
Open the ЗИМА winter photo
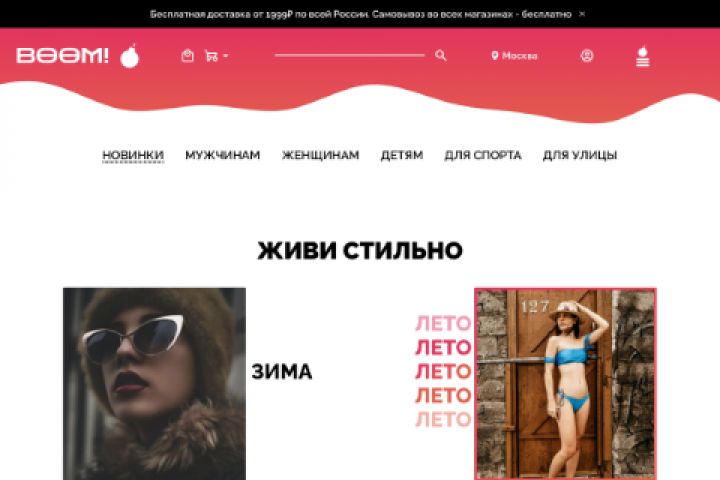point(154,384)
